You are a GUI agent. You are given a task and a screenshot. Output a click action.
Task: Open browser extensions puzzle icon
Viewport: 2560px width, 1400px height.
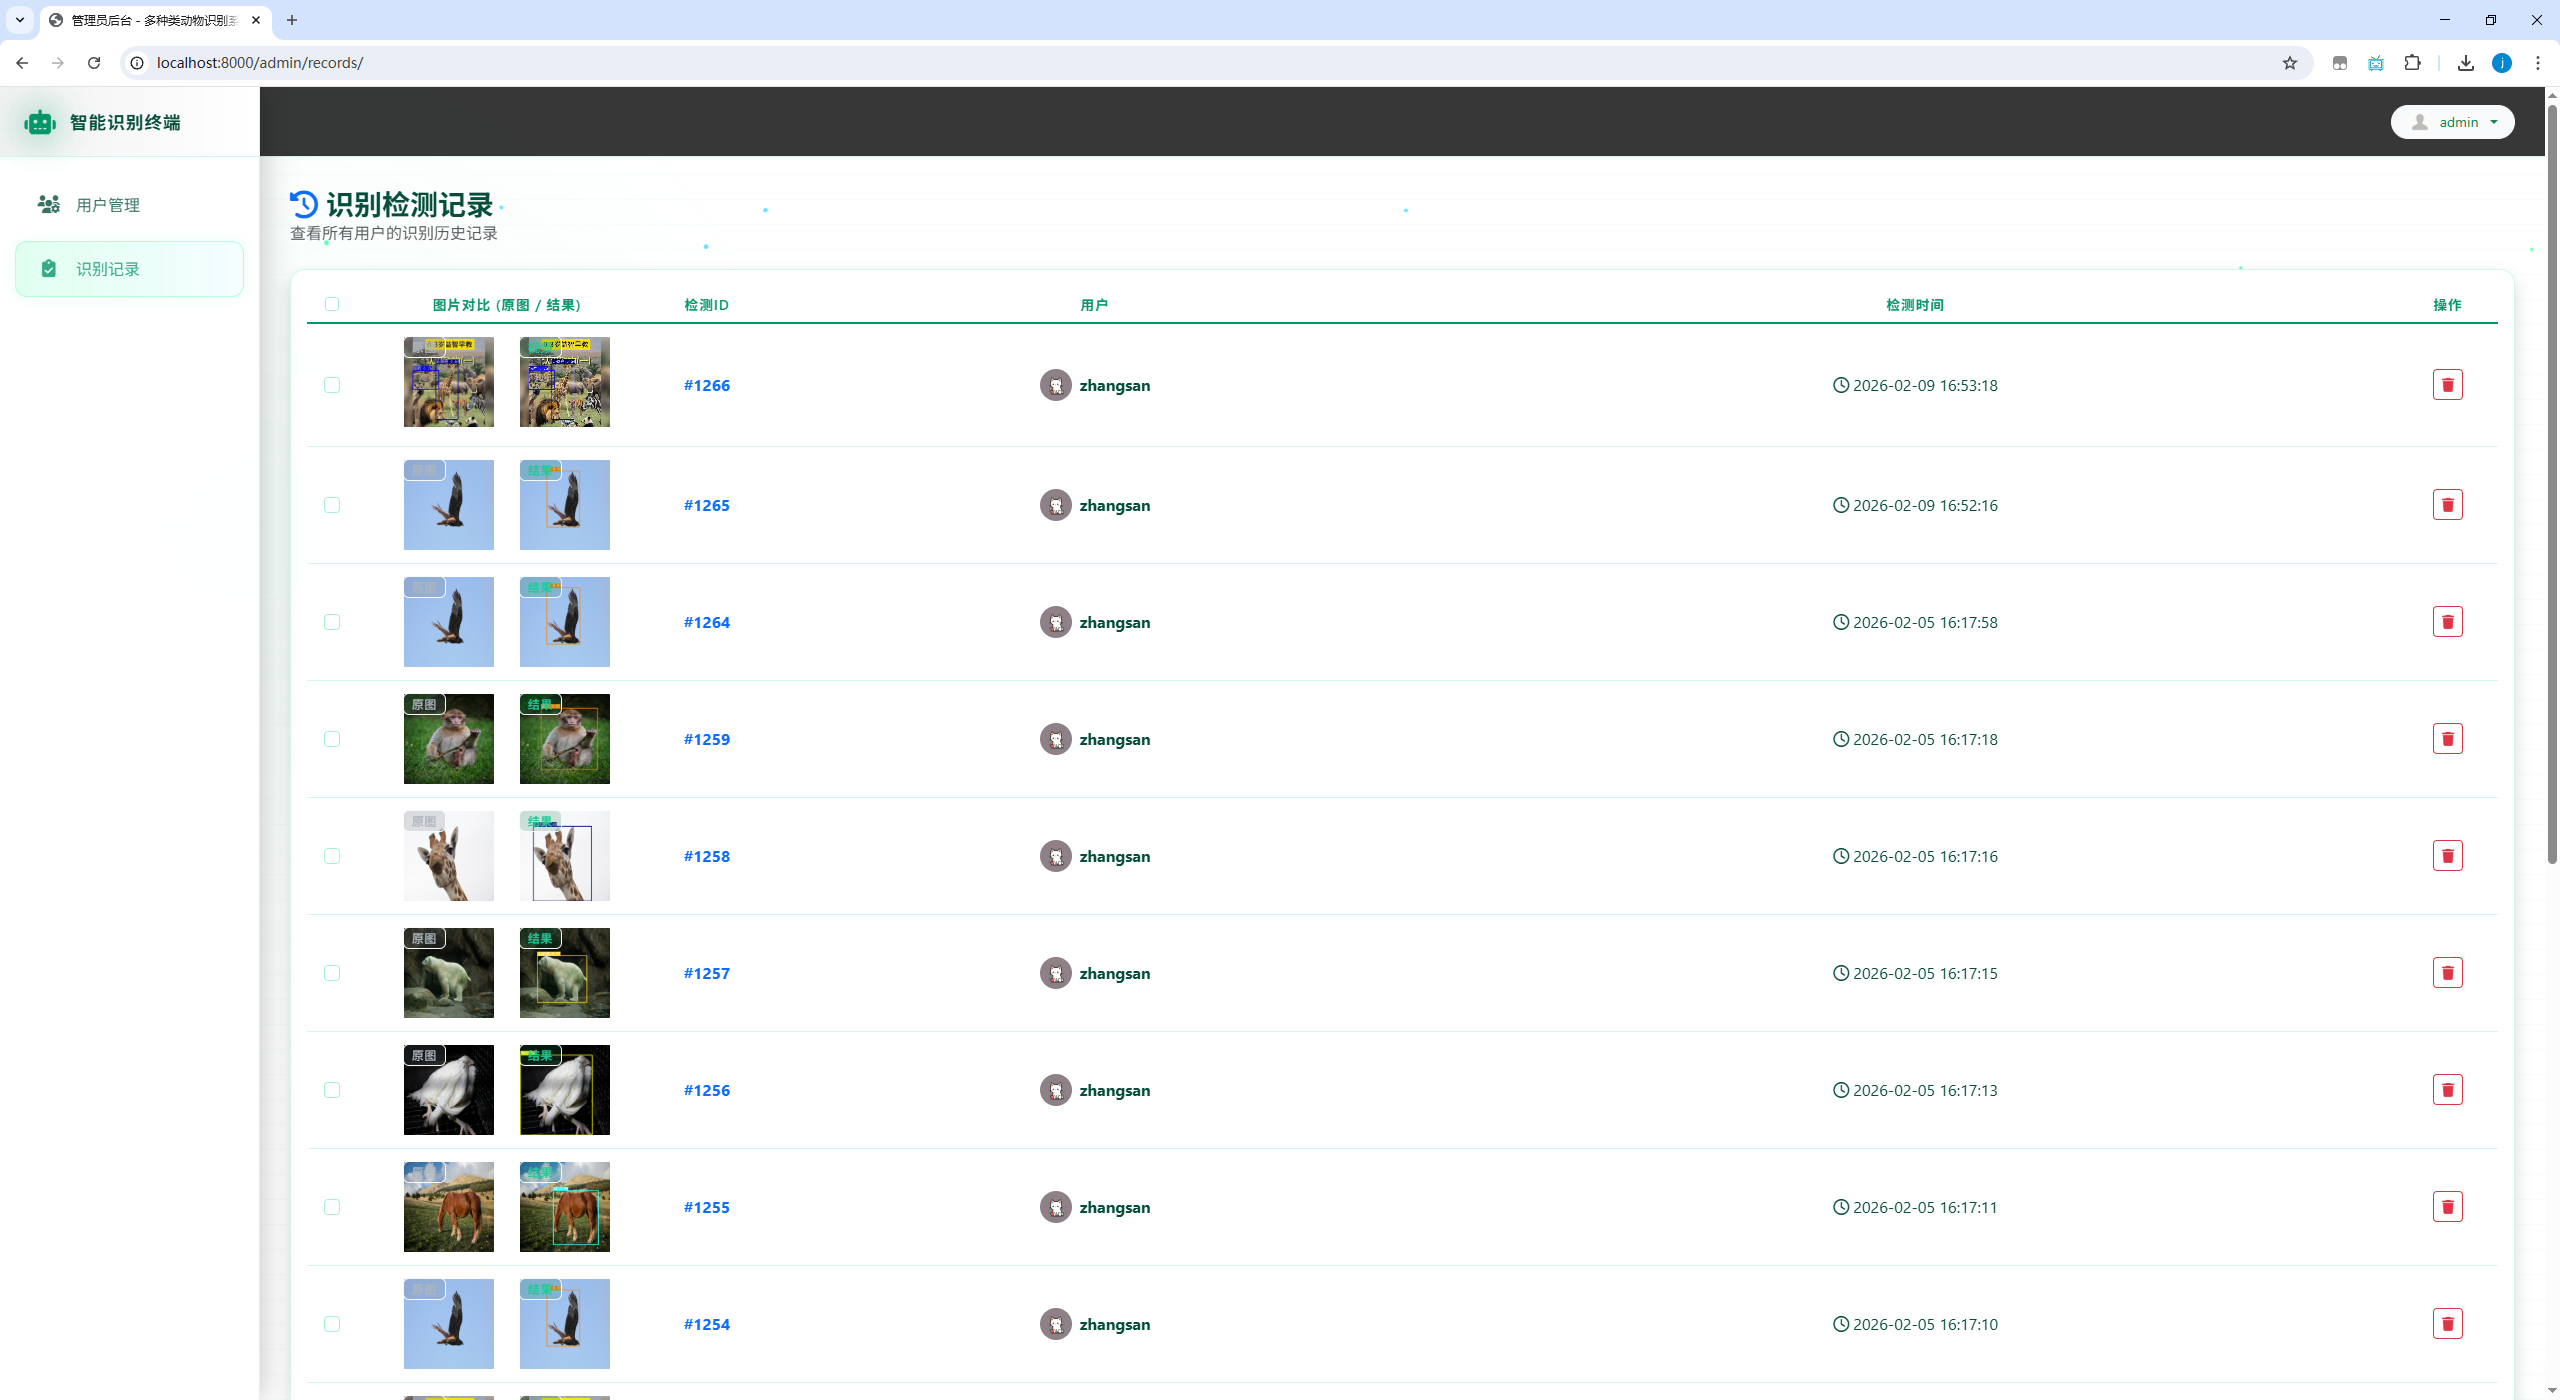tap(2412, 63)
